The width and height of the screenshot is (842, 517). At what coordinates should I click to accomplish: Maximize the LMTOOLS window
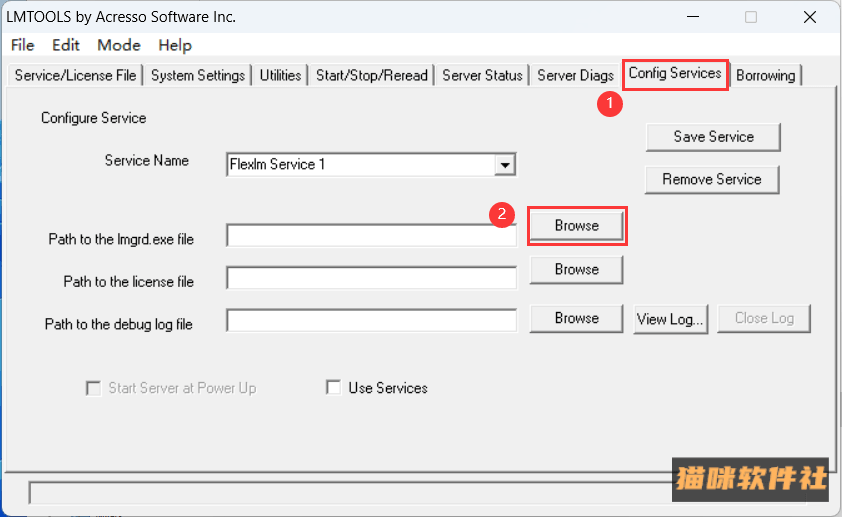[751, 17]
